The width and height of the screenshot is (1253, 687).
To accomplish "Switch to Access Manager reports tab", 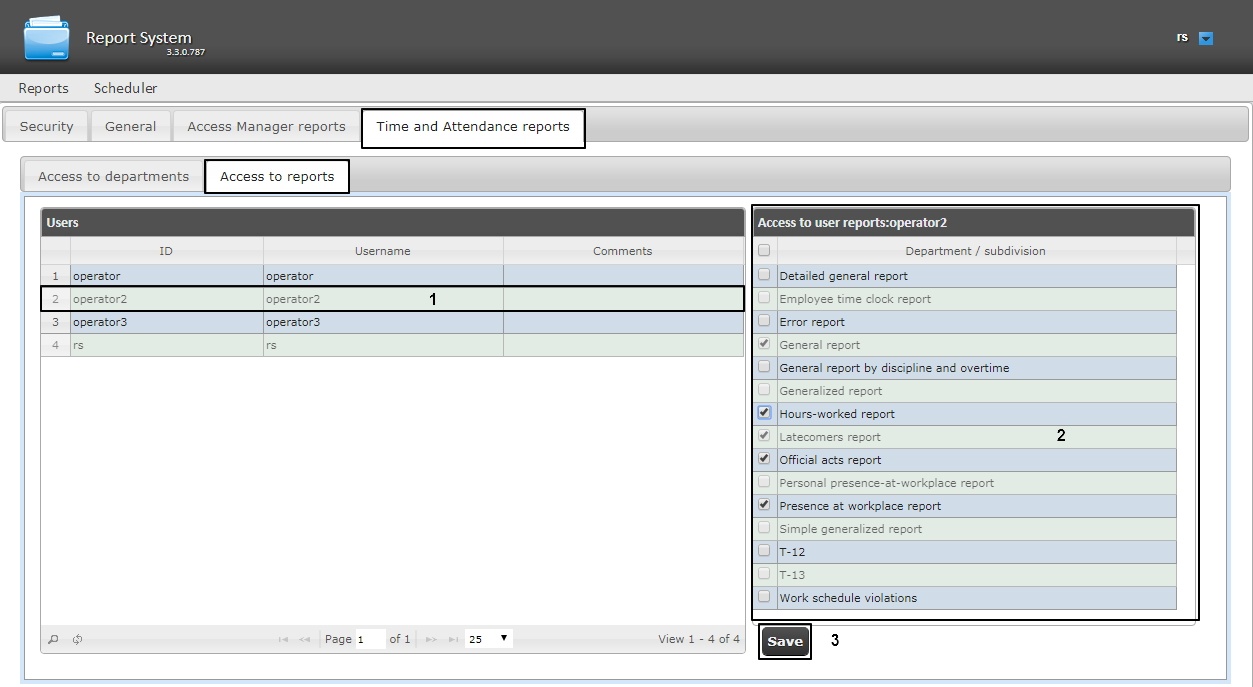I will (266, 127).
